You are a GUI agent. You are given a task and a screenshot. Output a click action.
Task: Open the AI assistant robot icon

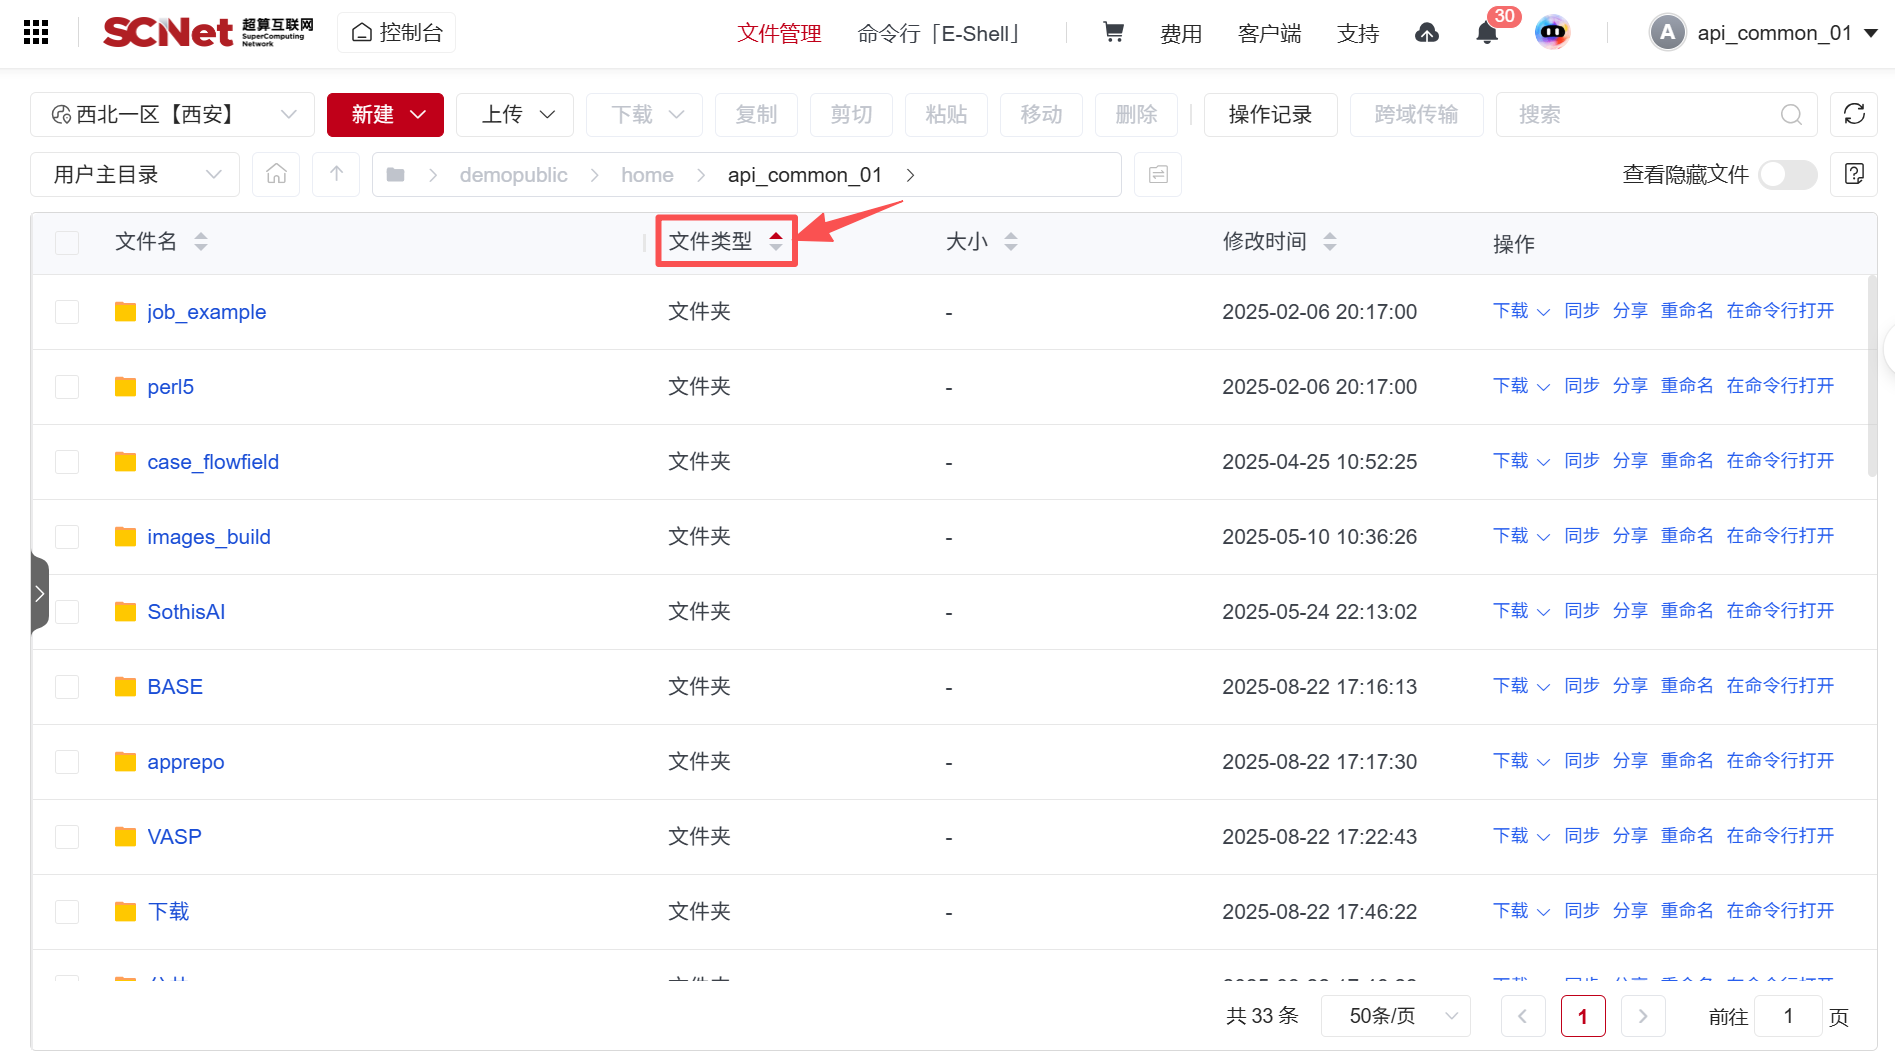[x=1552, y=33]
